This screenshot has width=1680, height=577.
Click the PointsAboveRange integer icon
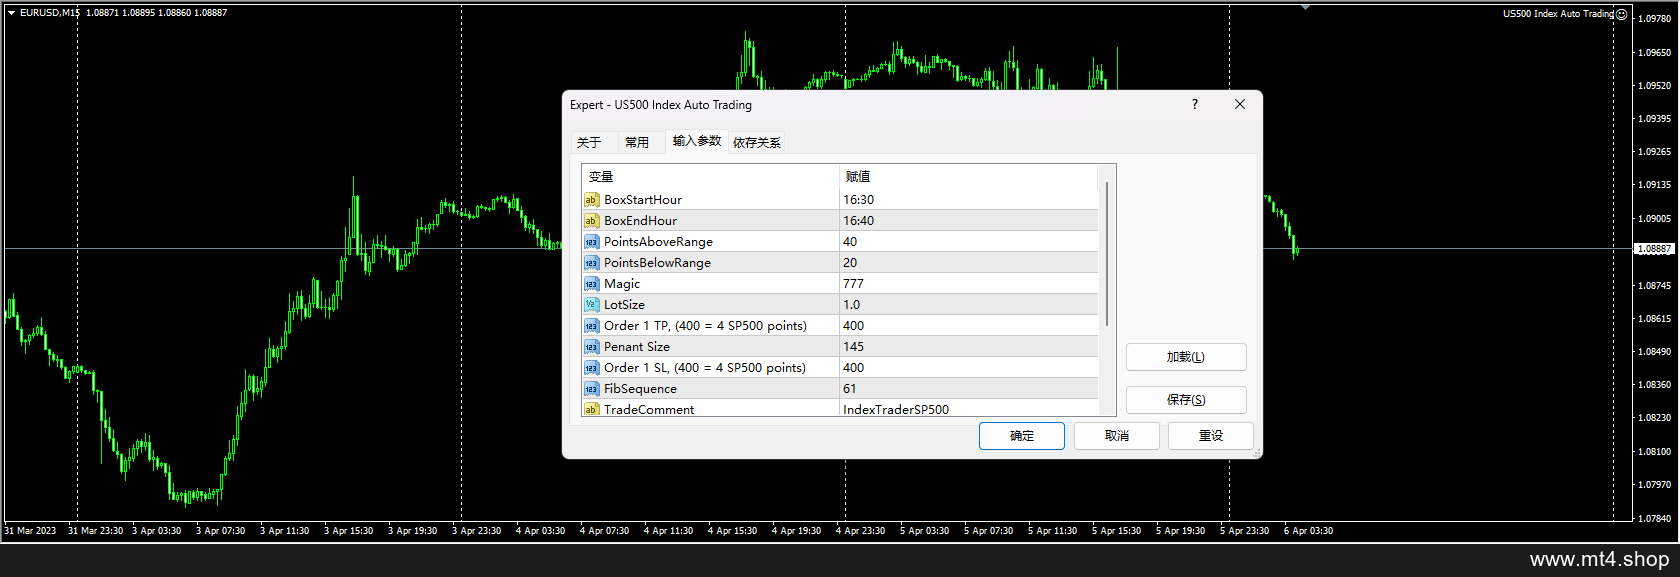coord(591,242)
